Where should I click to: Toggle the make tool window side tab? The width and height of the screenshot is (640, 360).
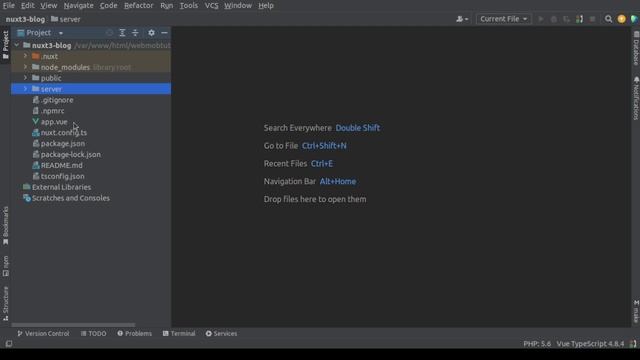click(636, 311)
